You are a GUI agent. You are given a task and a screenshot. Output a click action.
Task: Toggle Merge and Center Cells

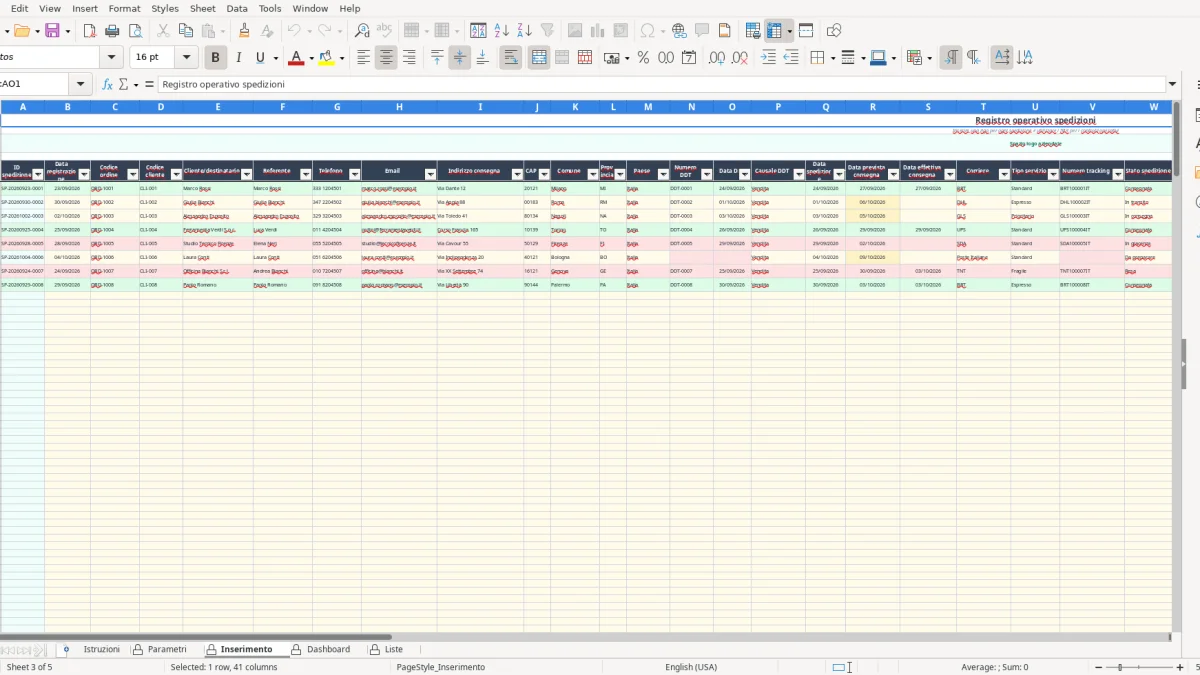point(539,58)
